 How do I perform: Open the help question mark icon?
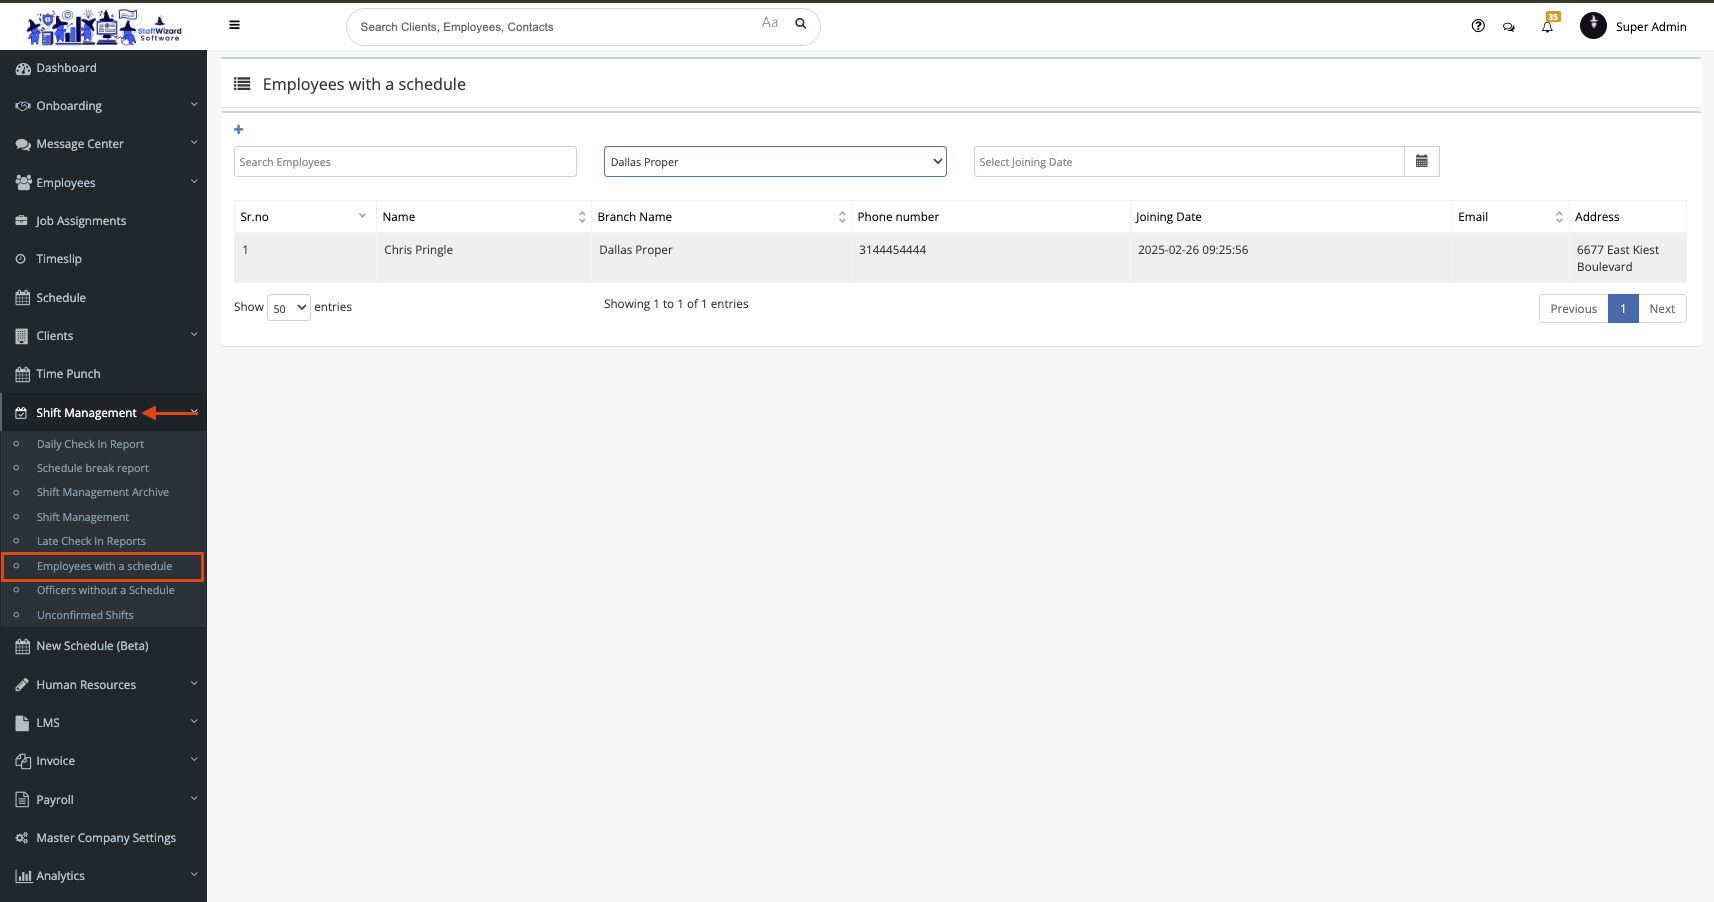click(1478, 26)
